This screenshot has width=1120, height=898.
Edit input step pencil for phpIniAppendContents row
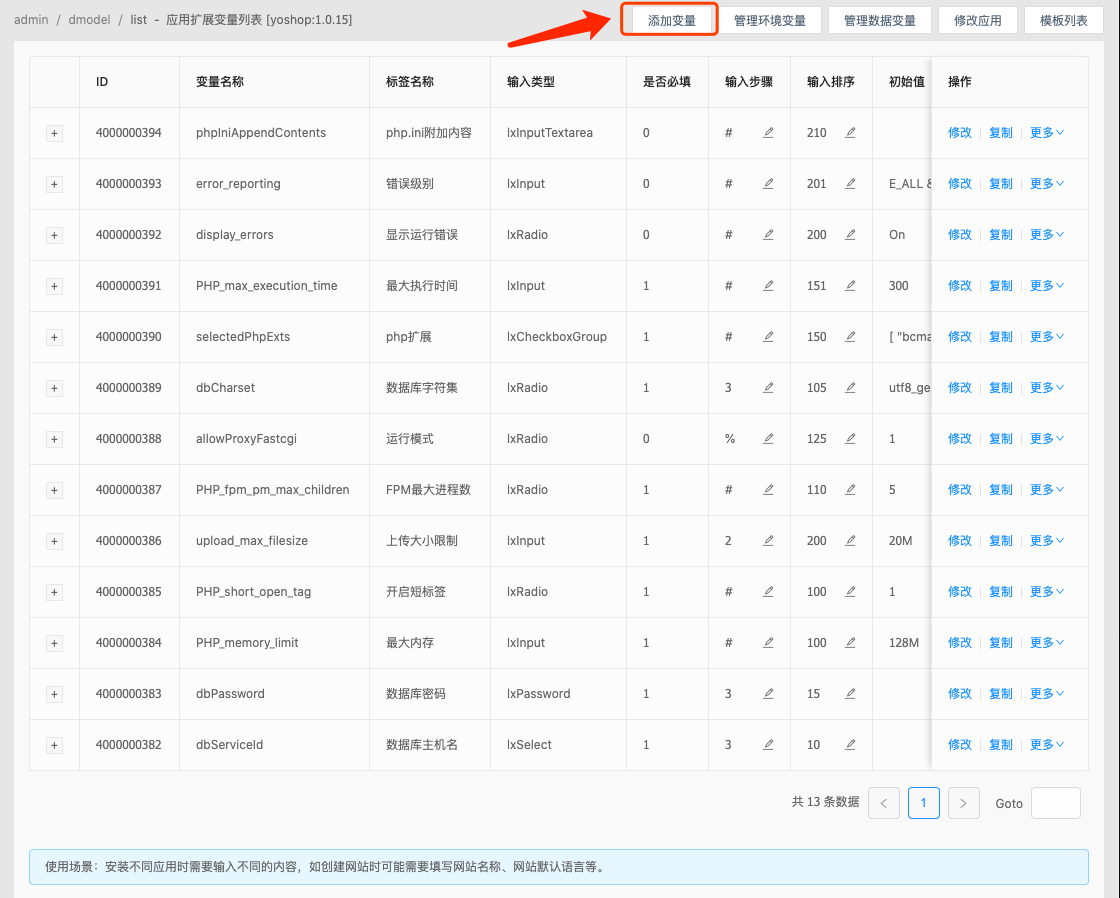768,133
